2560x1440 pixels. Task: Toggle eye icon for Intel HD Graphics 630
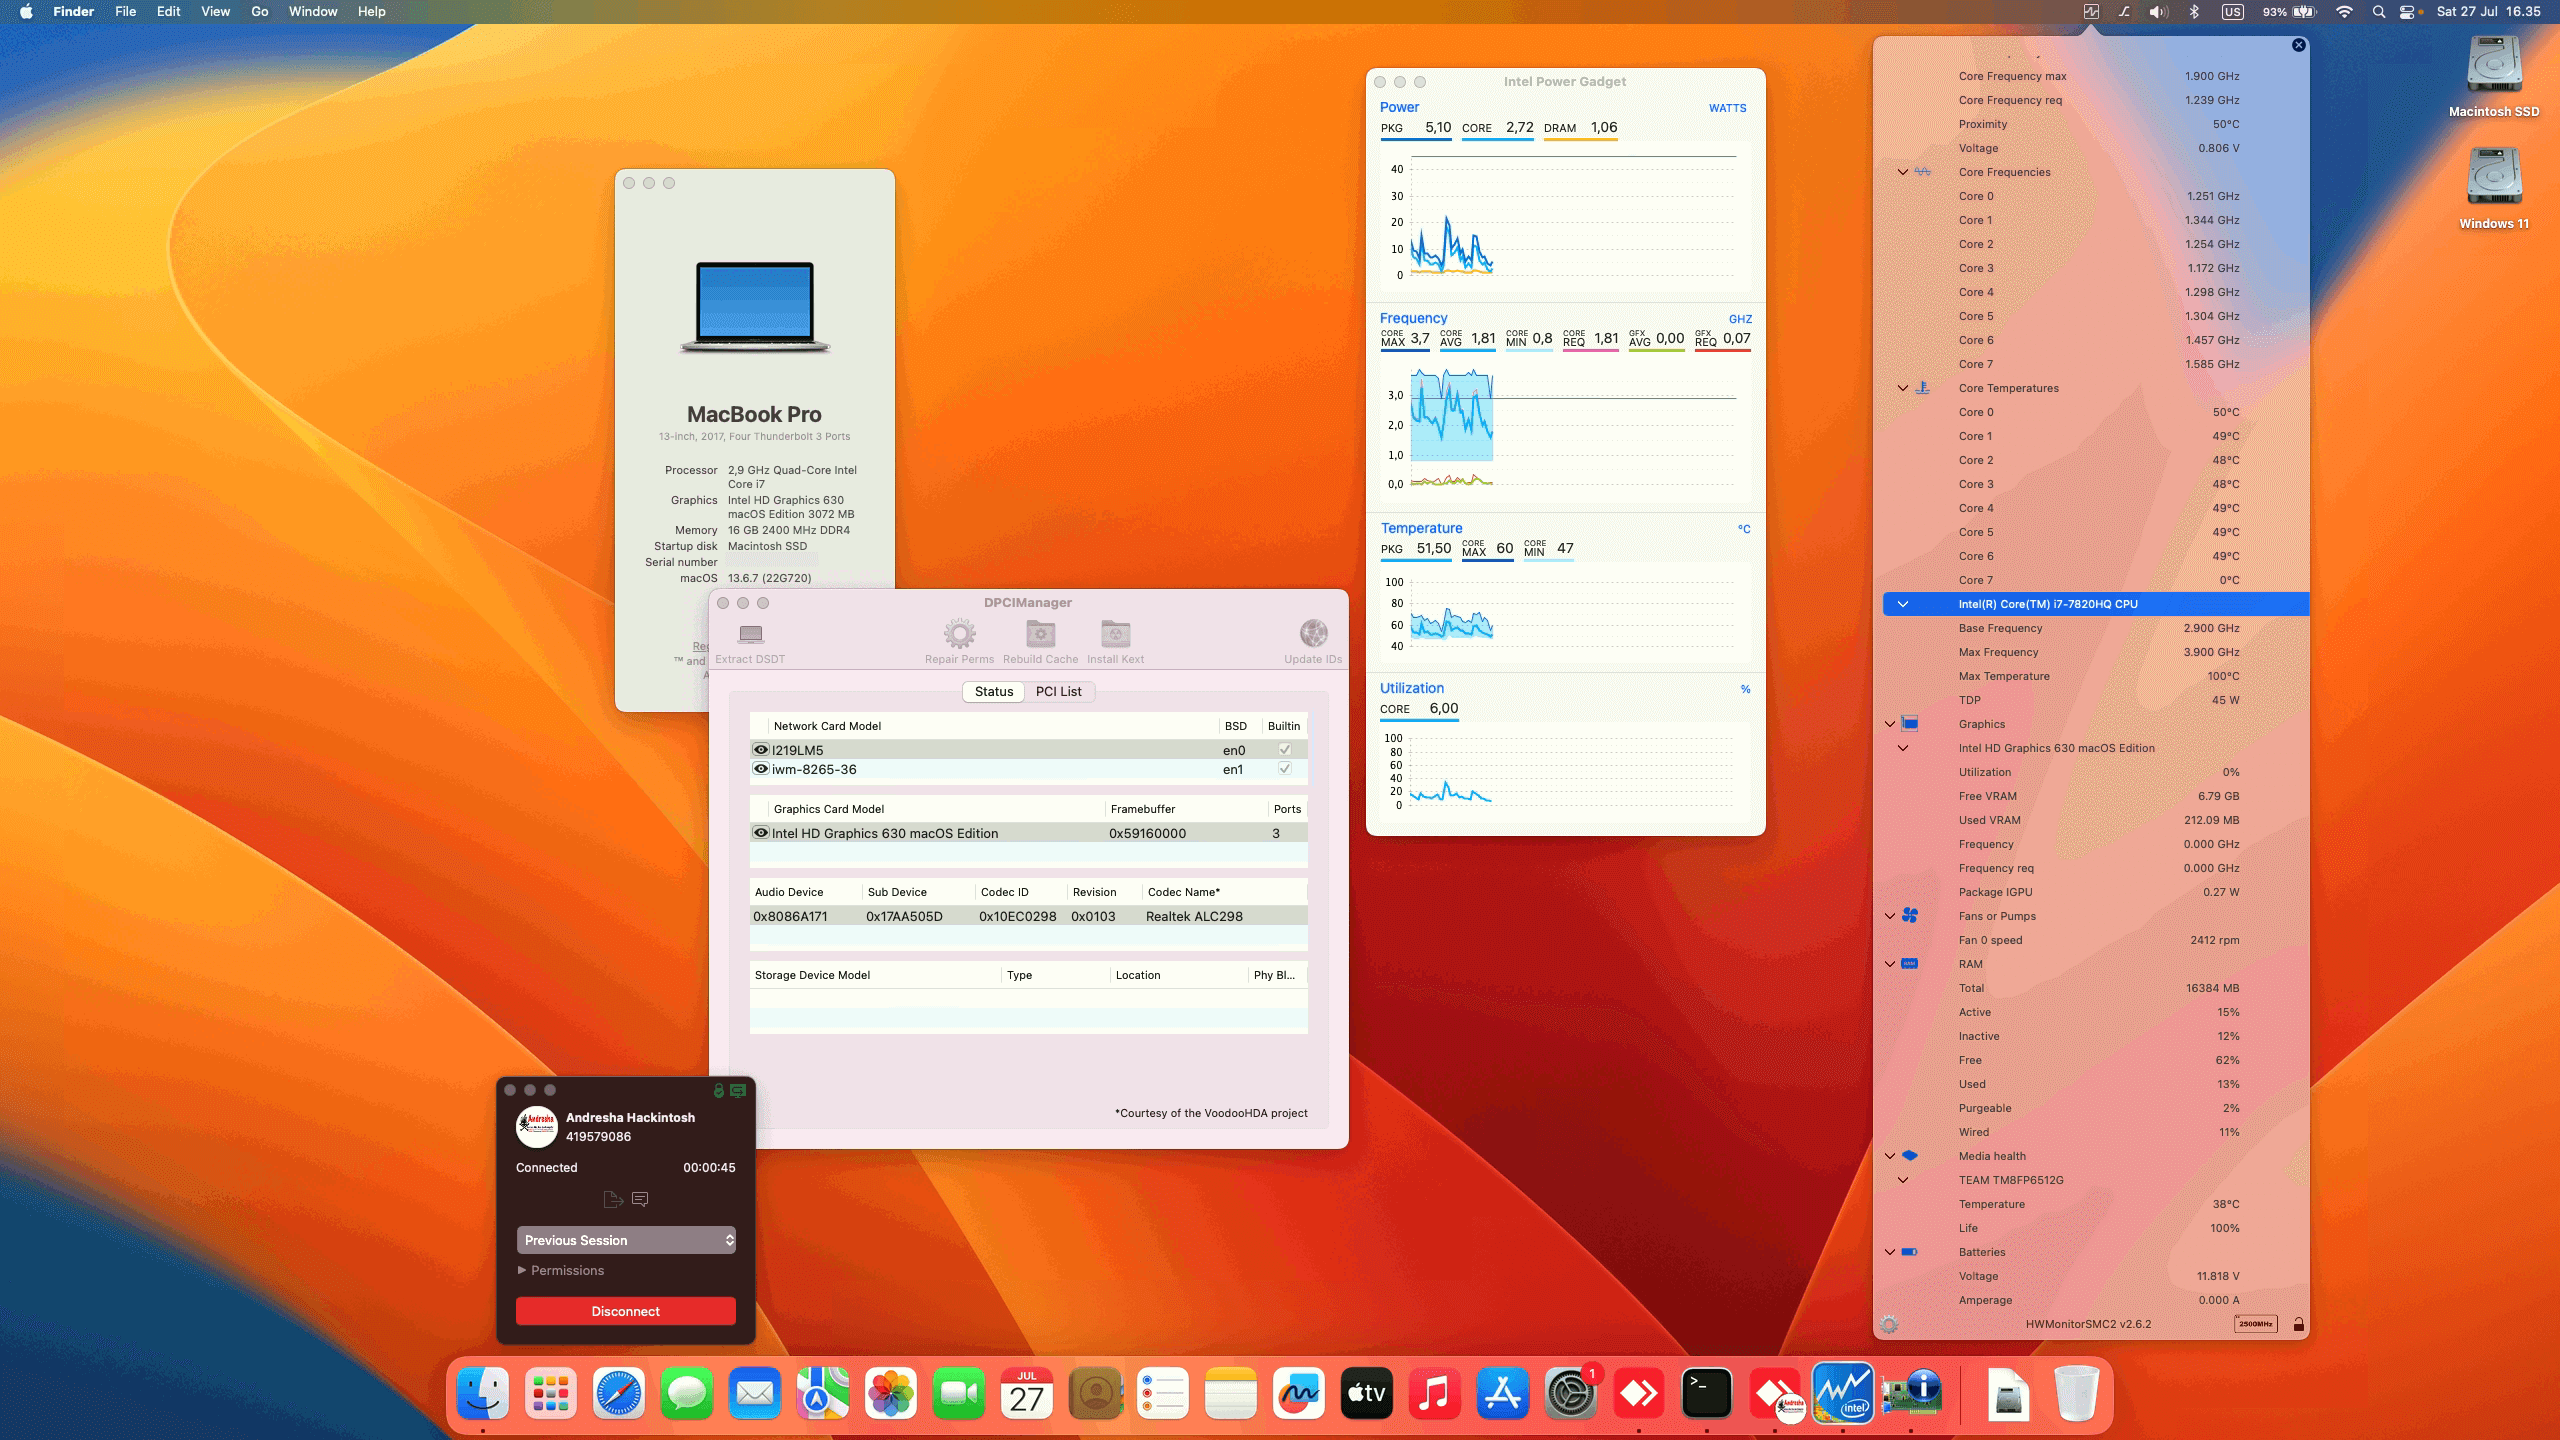(x=761, y=833)
